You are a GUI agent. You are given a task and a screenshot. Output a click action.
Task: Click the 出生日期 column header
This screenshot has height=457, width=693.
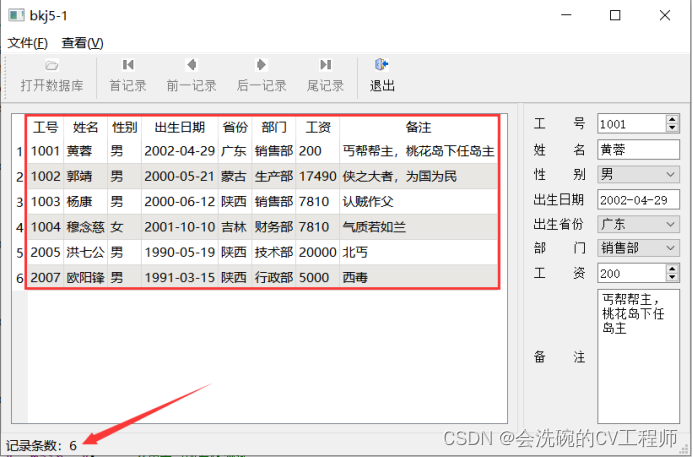click(x=180, y=127)
